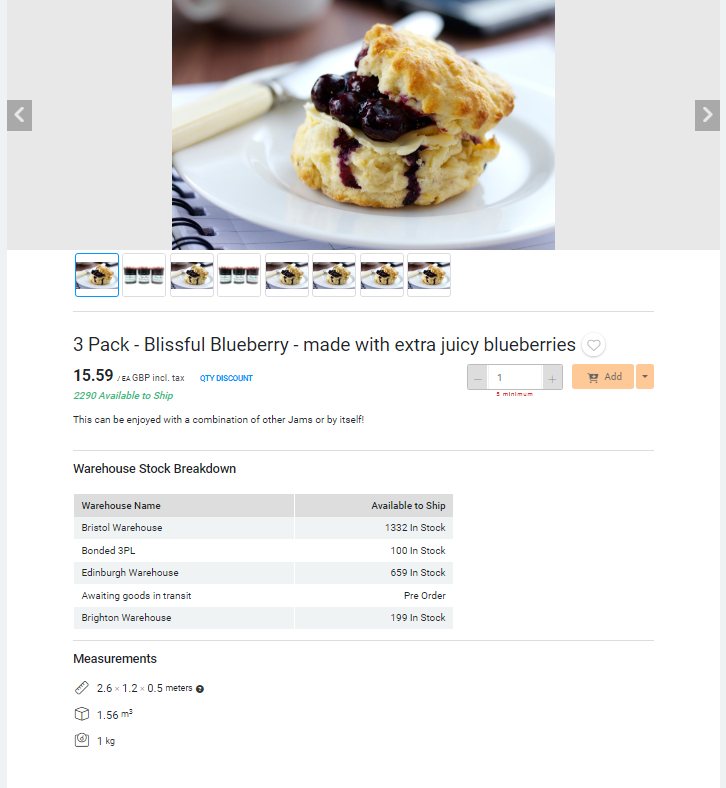This screenshot has height=788, width=726.
Task: Click the cube volume icon
Action: pos(81,714)
